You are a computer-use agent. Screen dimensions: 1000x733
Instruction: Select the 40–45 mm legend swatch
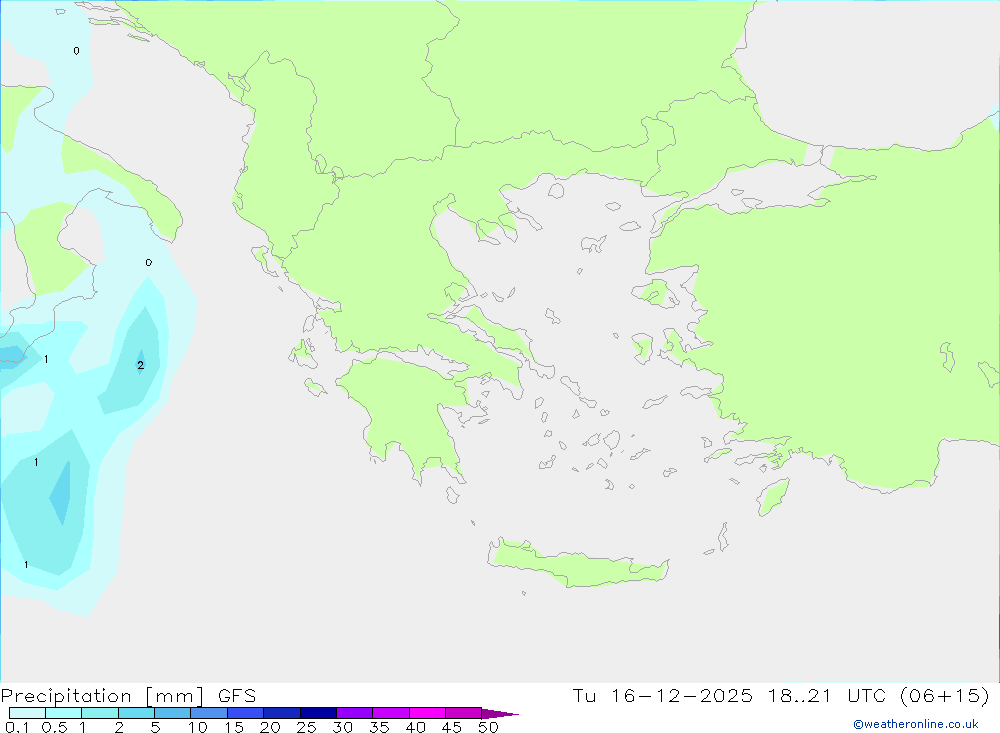pyautogui.click(x=427, y=713)
